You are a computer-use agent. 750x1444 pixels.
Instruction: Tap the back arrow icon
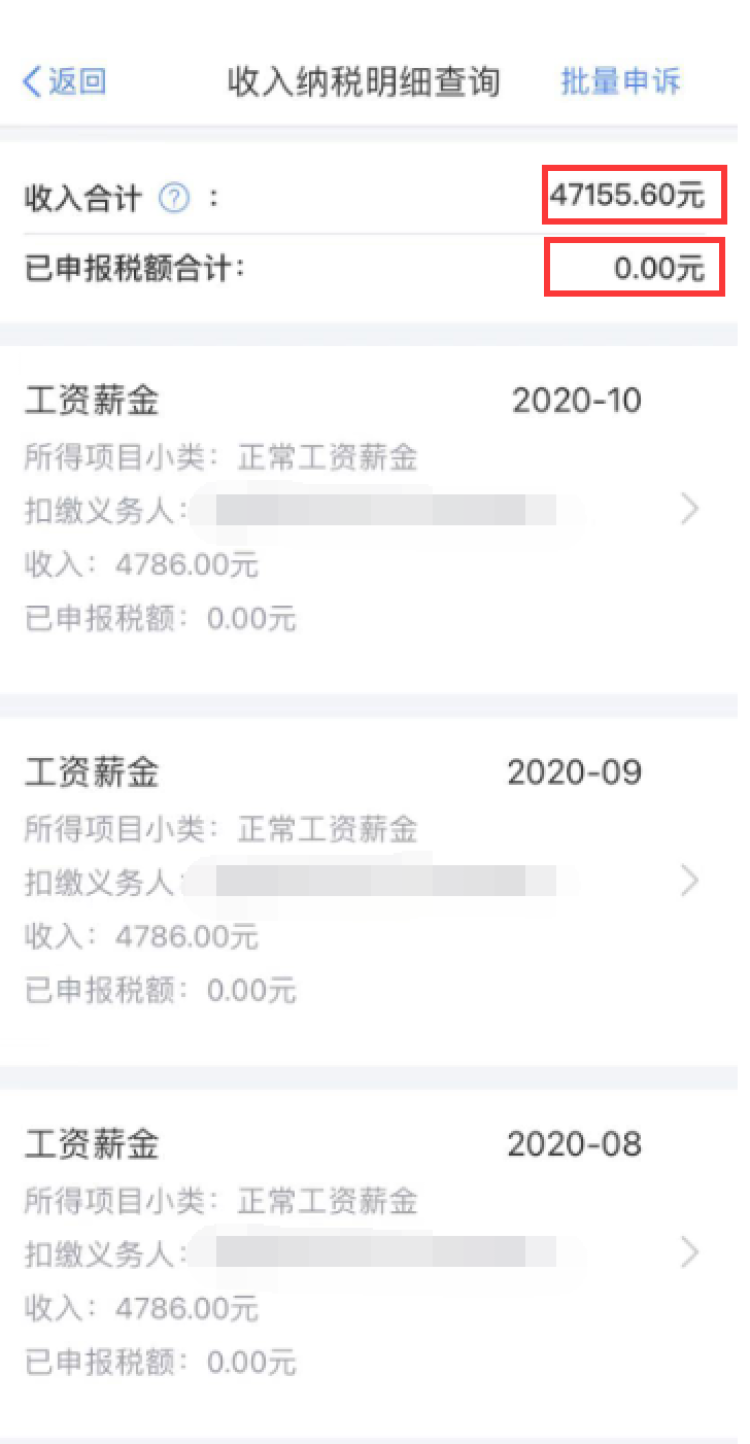[33, 82]
